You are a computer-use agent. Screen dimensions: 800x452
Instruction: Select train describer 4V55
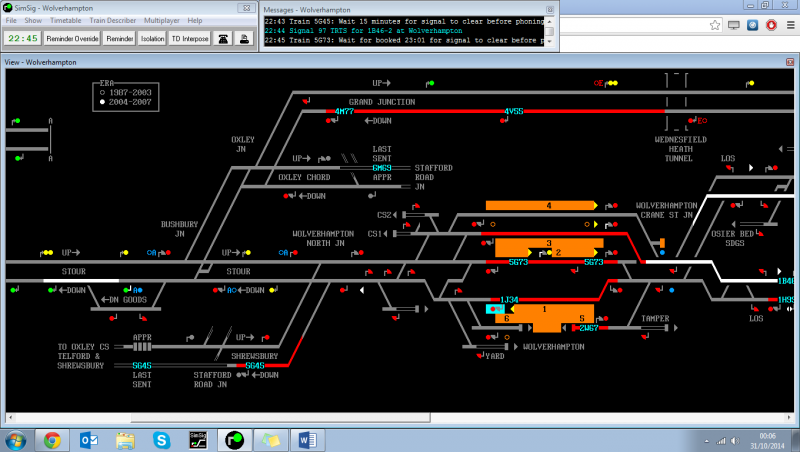point(514,111)
